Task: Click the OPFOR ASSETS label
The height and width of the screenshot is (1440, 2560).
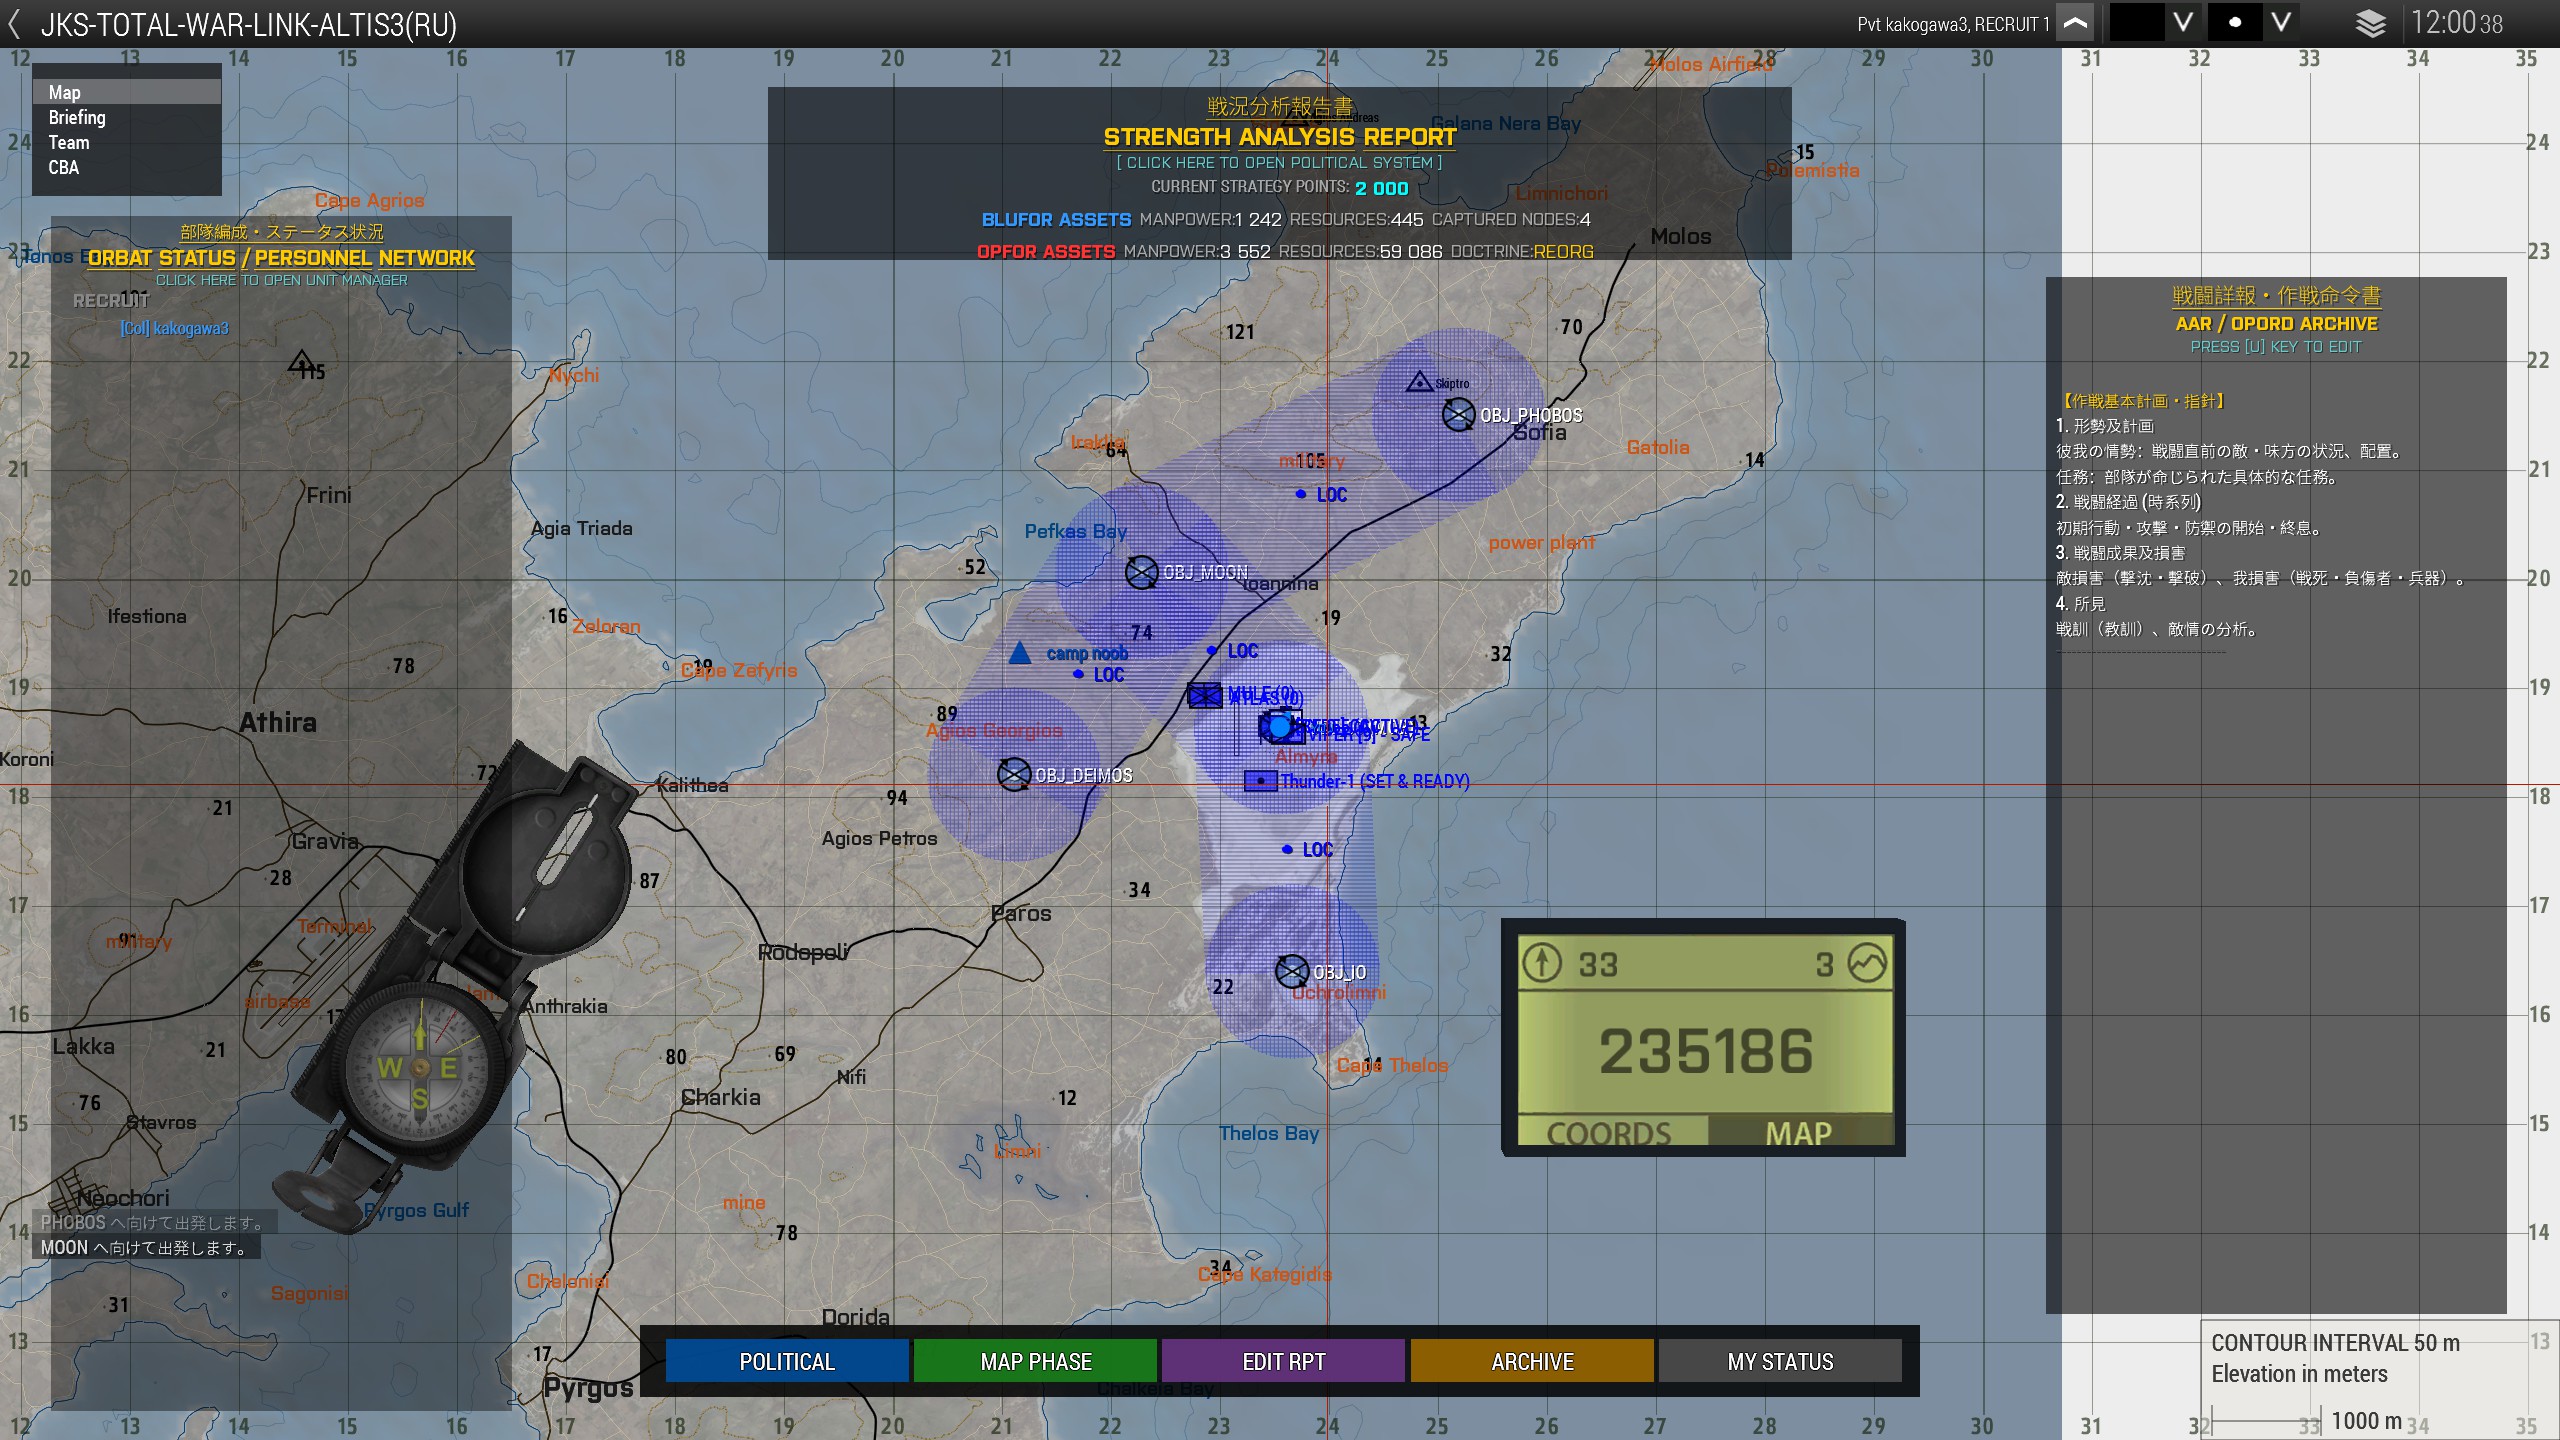Action: point(1046,251)
